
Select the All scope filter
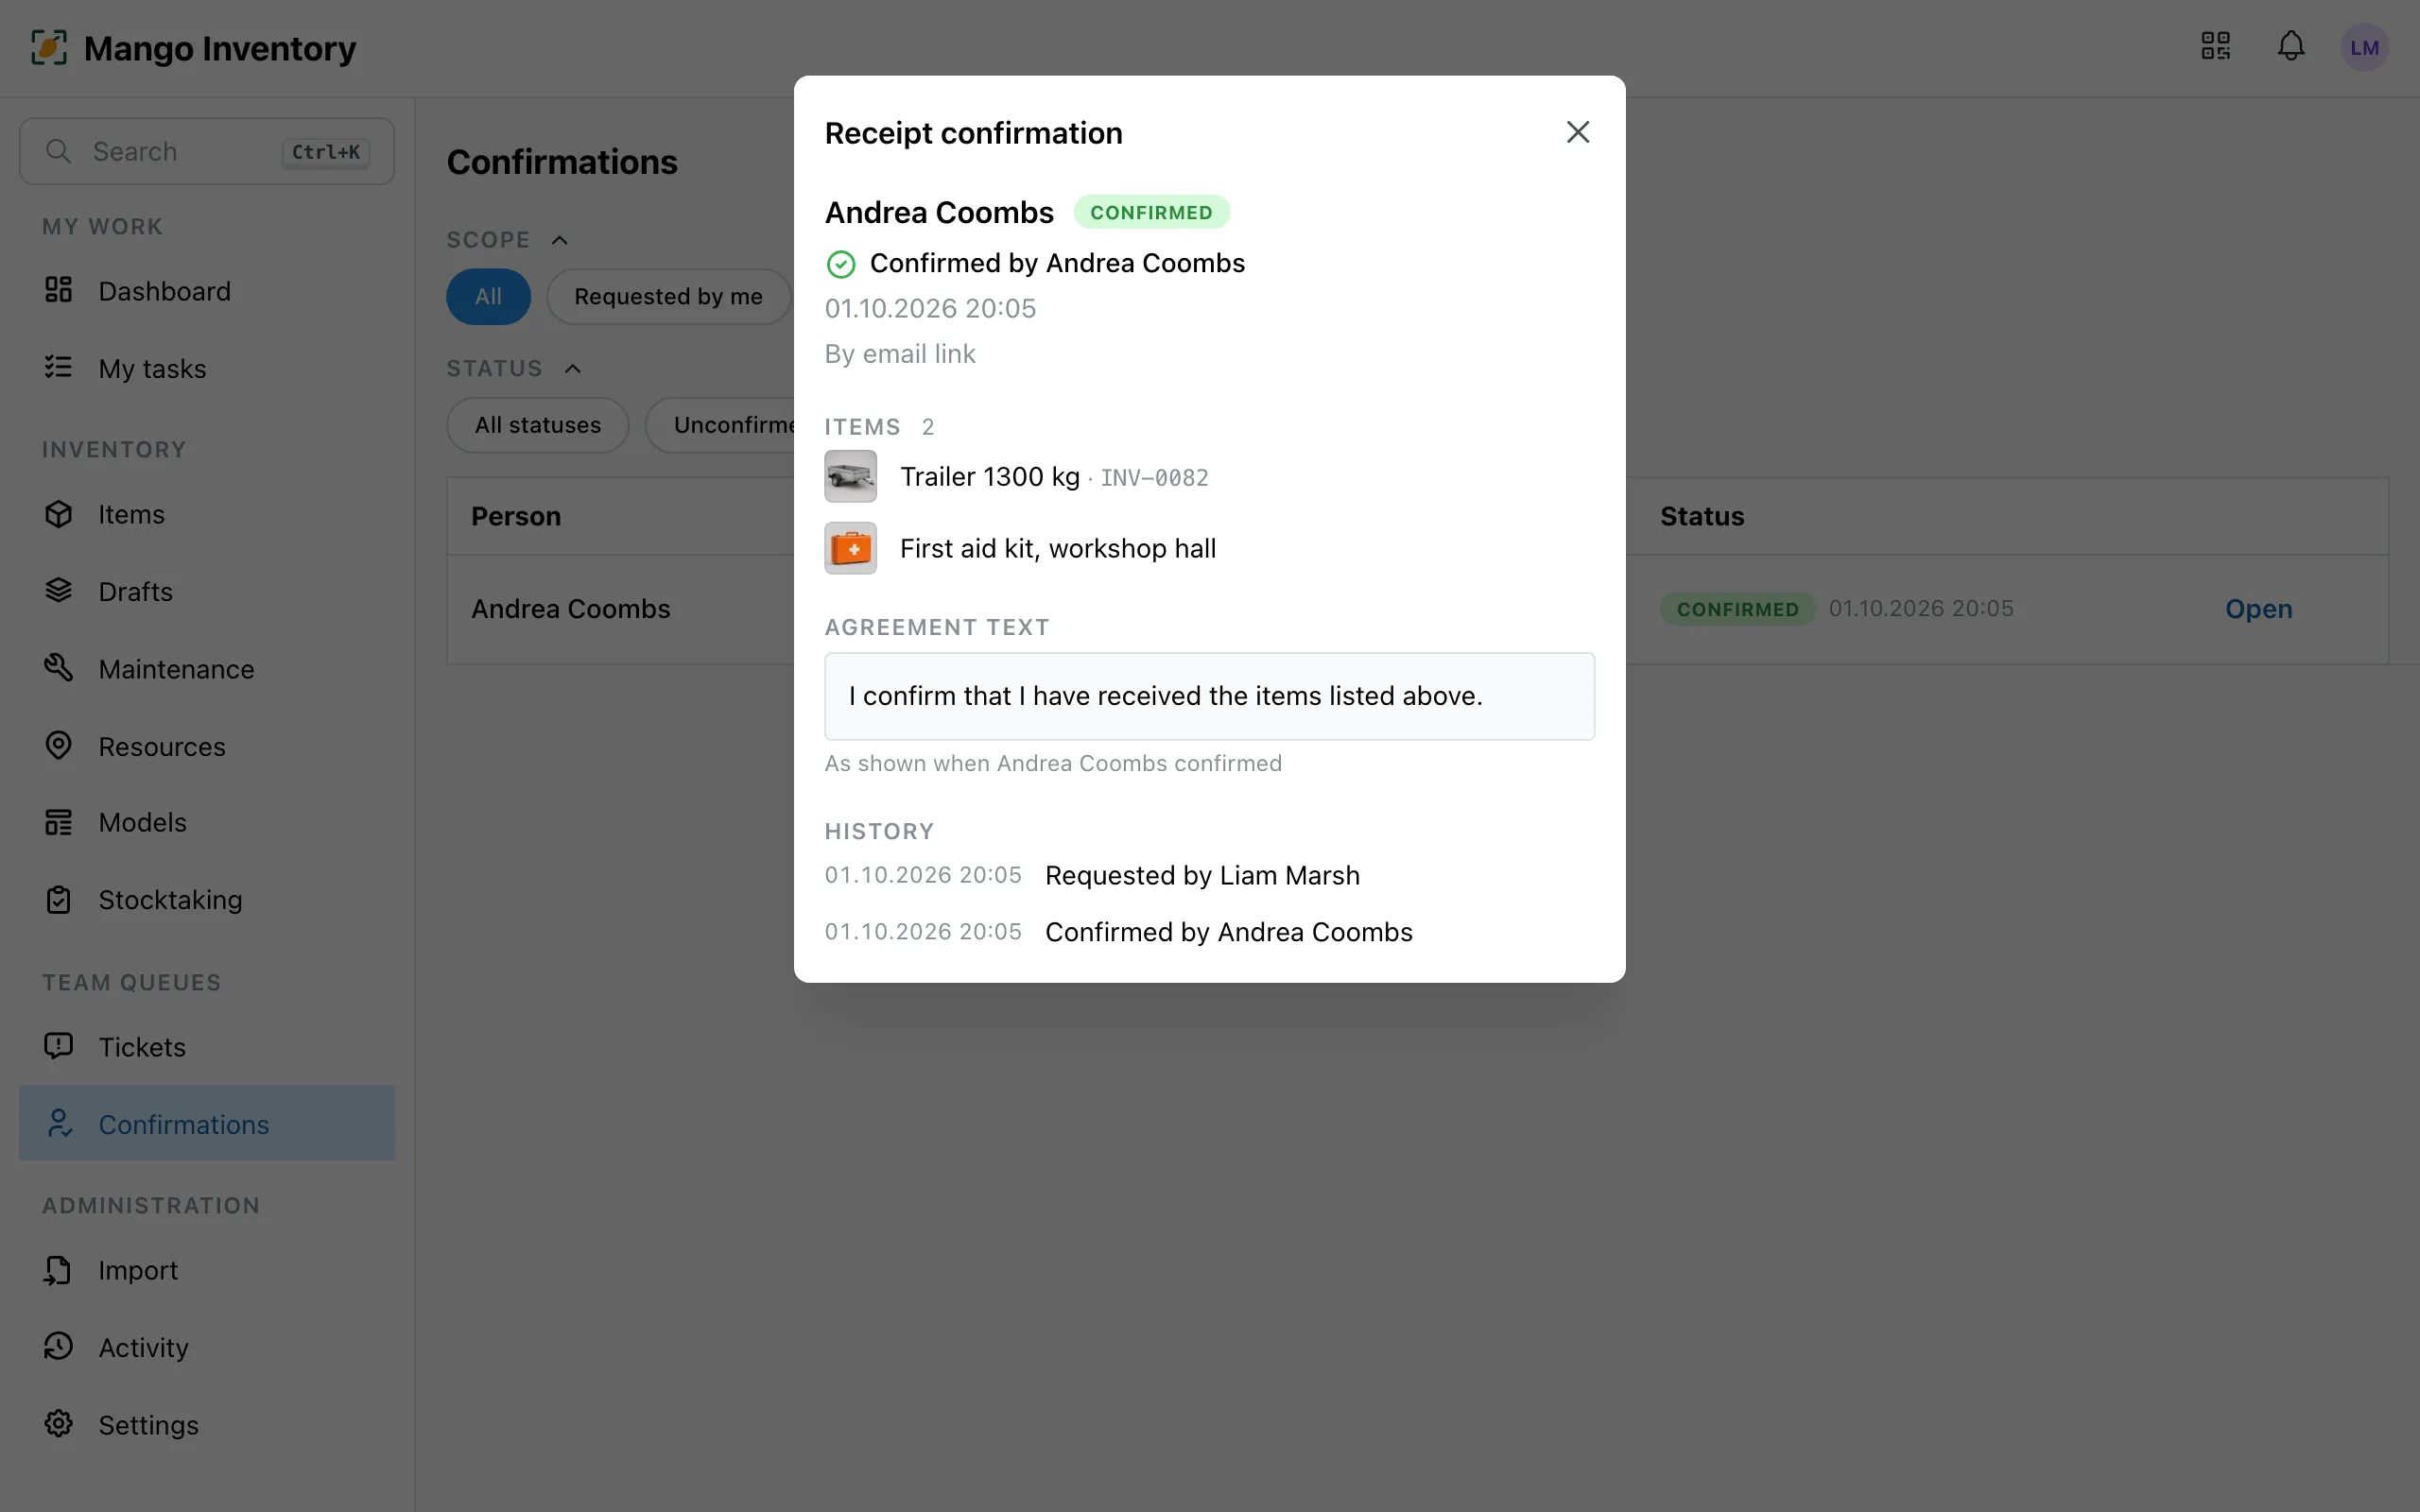[x=488, y=296]
